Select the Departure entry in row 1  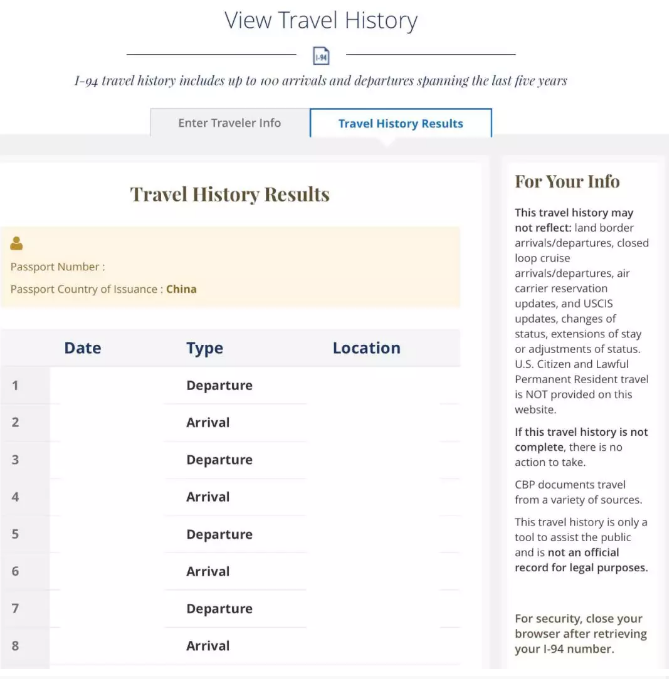(219, 385)
